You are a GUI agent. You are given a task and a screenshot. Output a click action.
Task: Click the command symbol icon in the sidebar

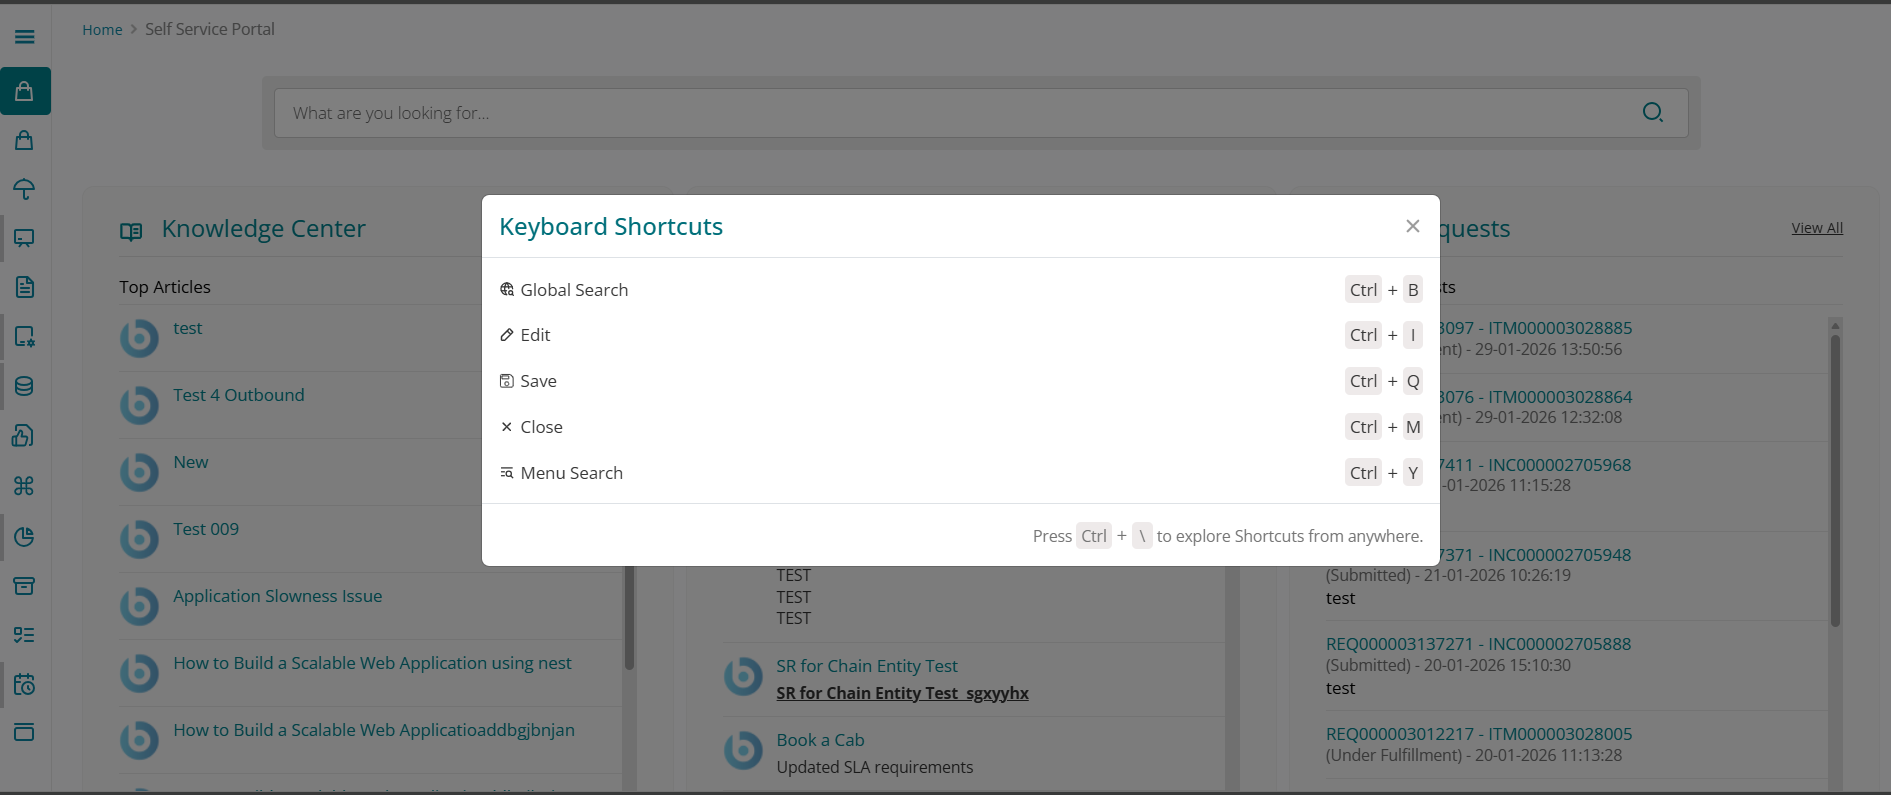coord(25,486)
